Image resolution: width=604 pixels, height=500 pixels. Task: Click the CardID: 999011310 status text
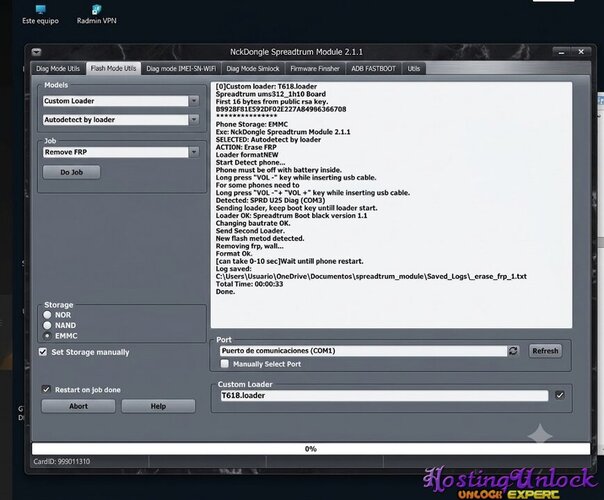(62, 461)
